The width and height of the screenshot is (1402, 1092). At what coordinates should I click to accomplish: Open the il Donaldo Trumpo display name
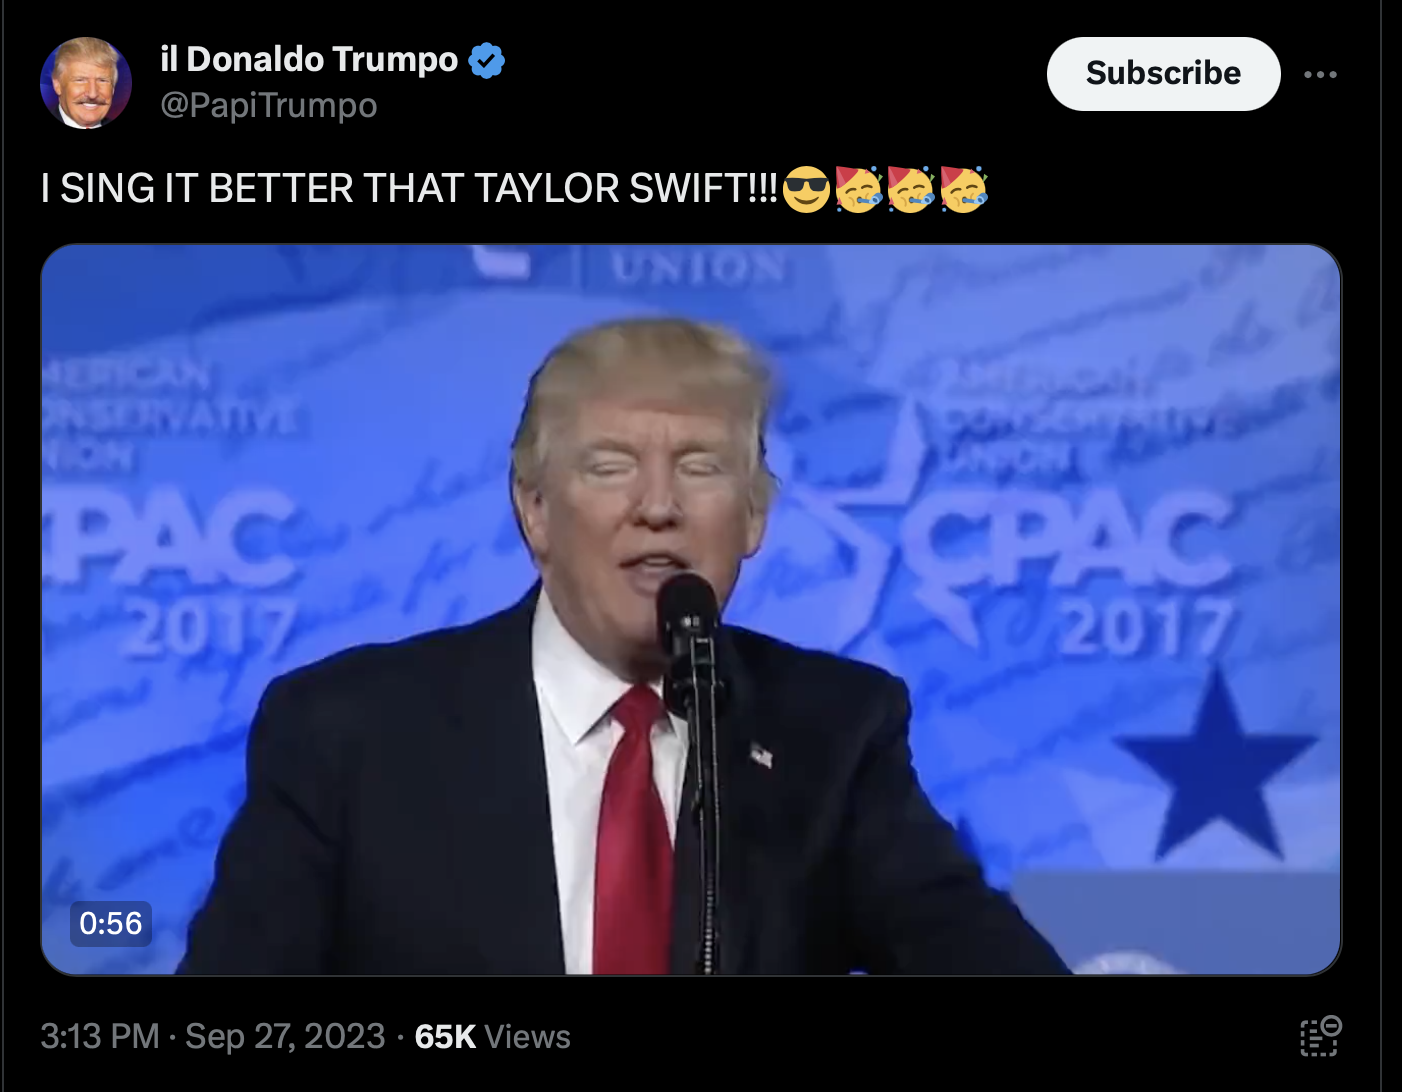pyautogui.click(x=309, y=59)
